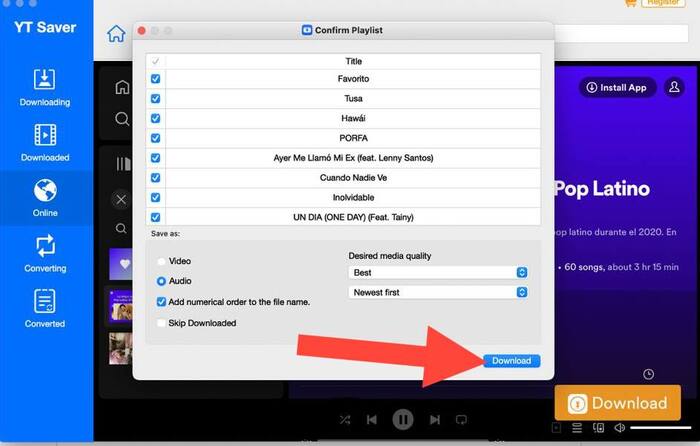Image resolution: width=700 pixels, height=446 pixels.
Task: Select the Video radio button
Action: point(161,261)
